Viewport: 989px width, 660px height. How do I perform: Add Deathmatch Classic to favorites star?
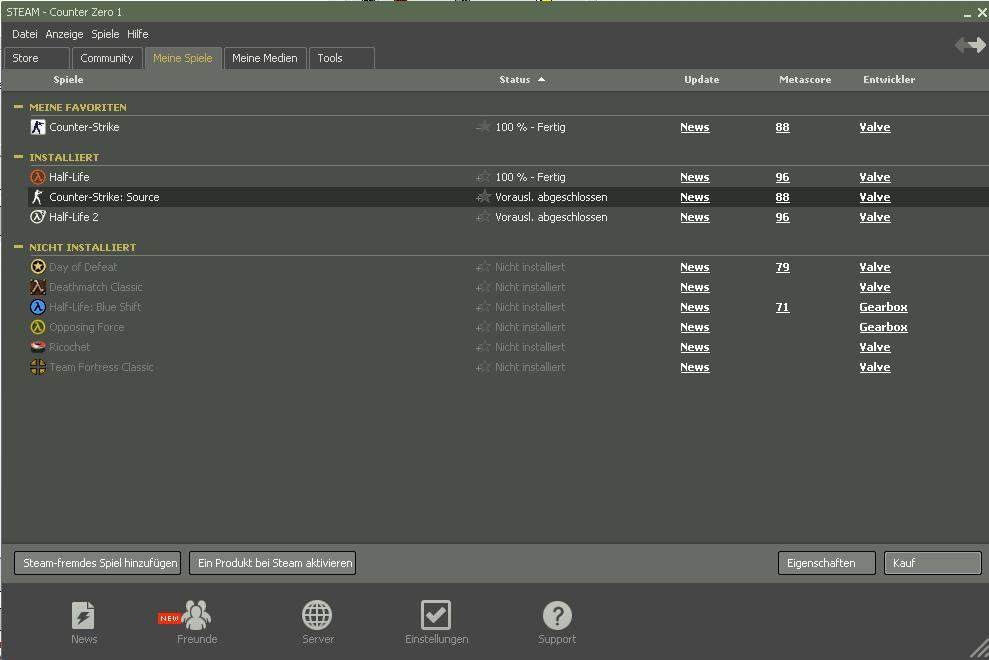(483, 287)
